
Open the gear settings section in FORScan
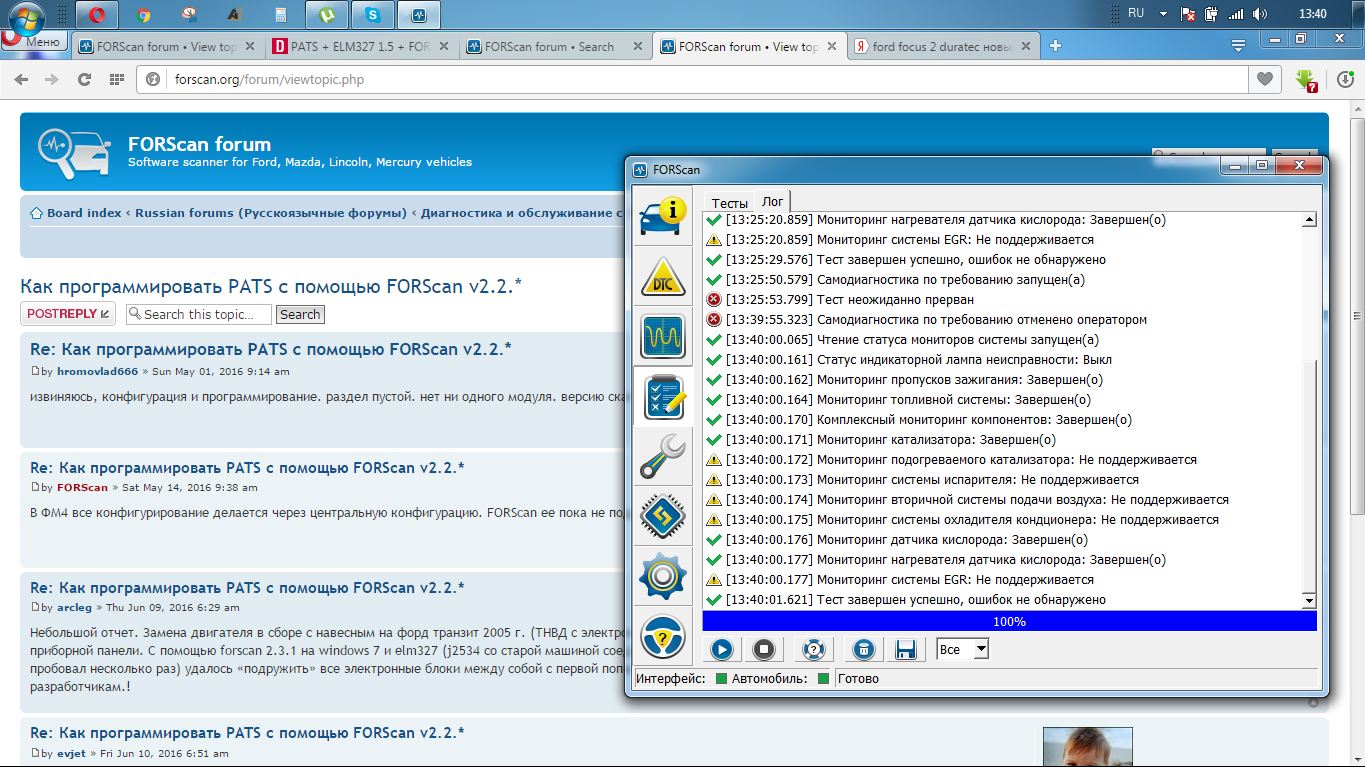coord(662,577)
